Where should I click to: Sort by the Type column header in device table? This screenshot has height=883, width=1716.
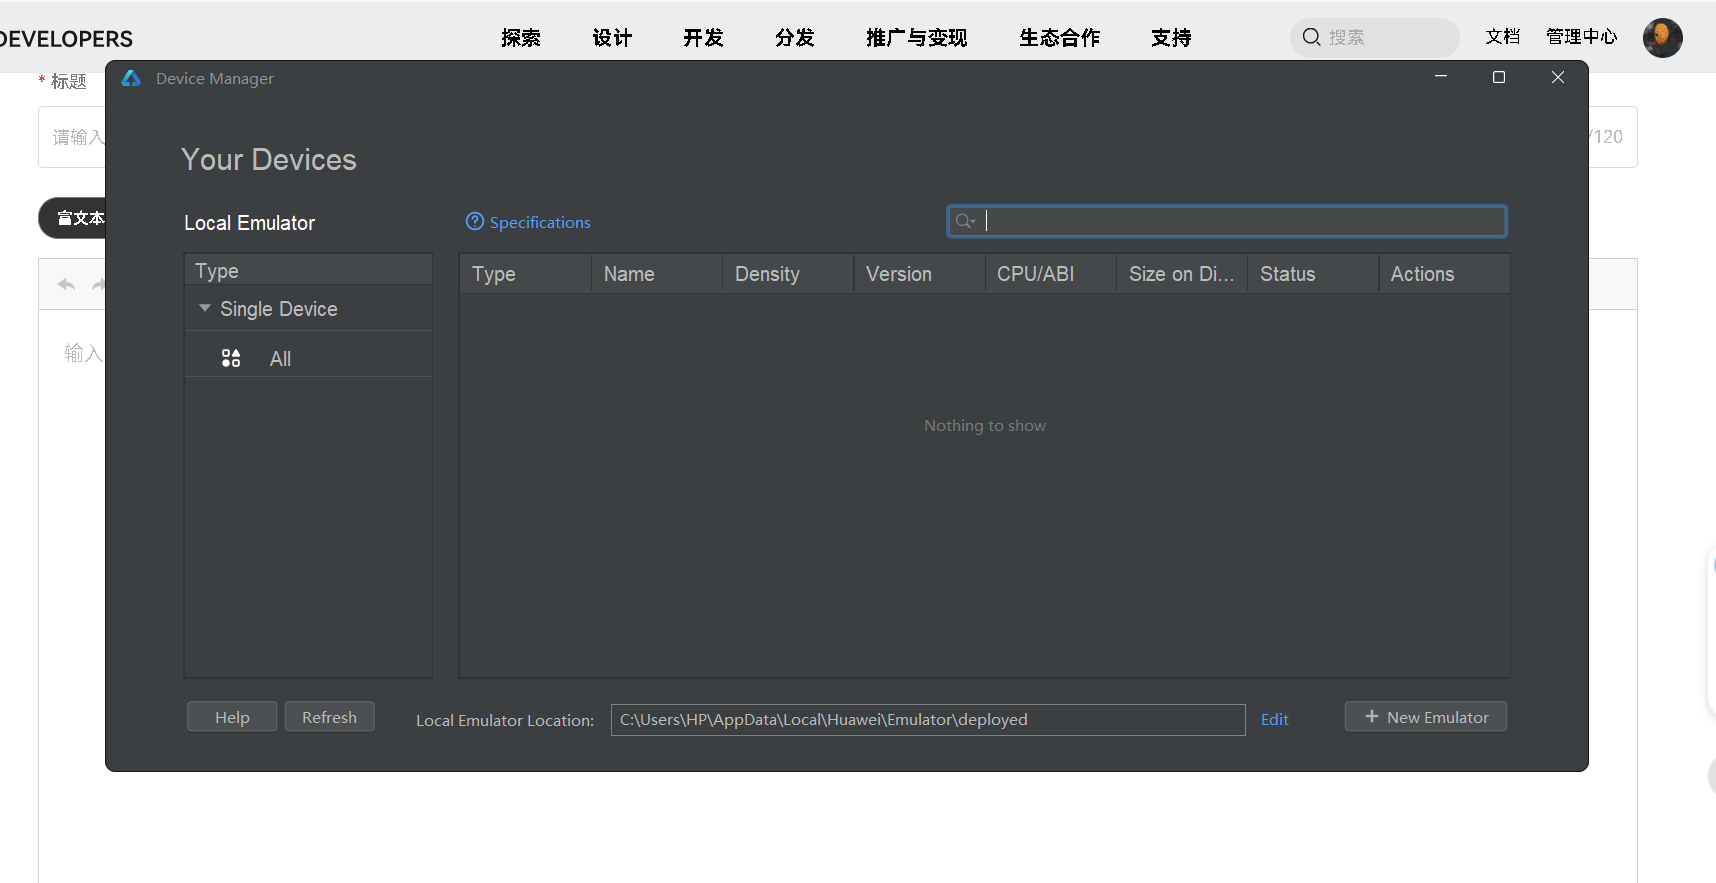click(525, 274)
